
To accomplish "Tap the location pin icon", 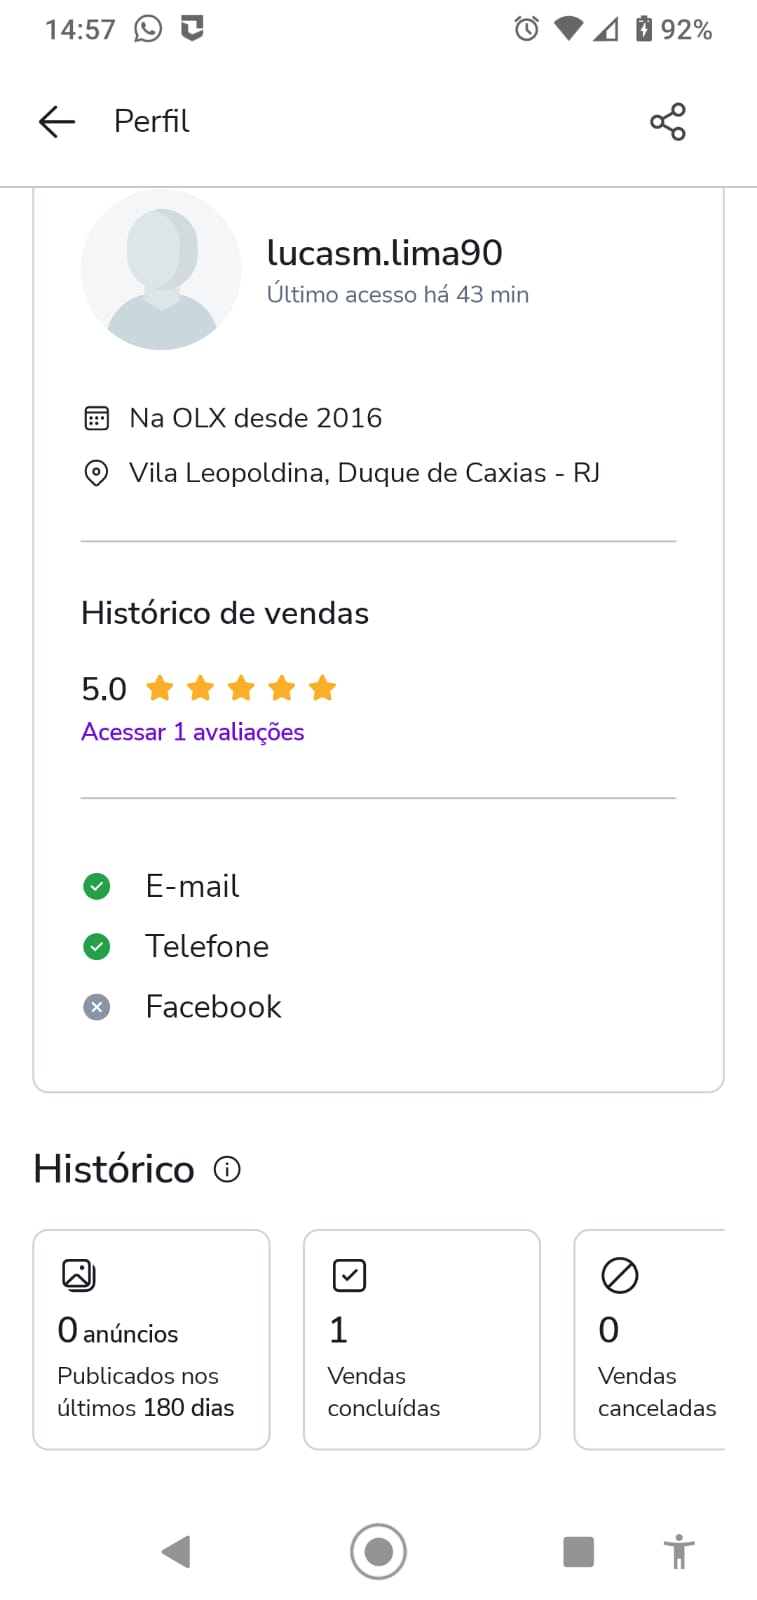I will pos(96,473).
